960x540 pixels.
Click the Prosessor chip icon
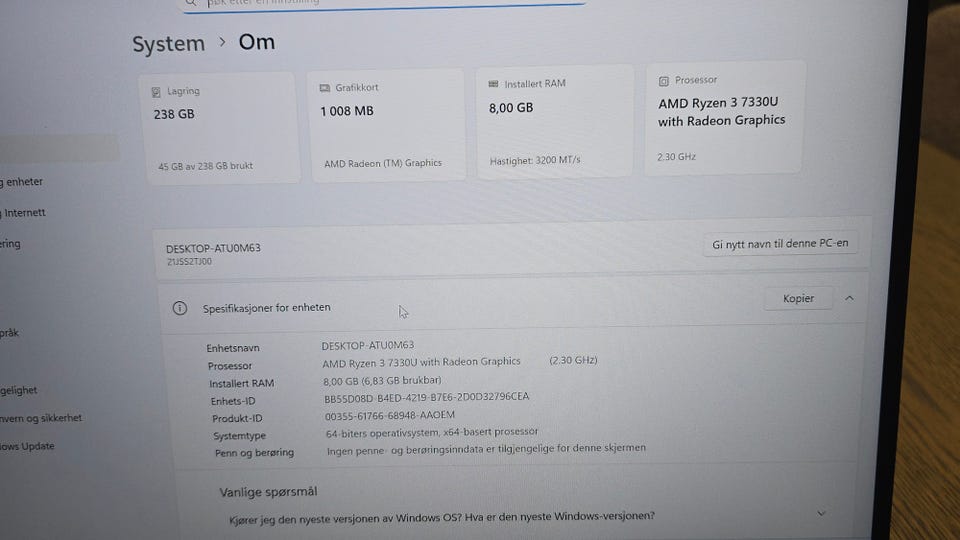point(664,81)
